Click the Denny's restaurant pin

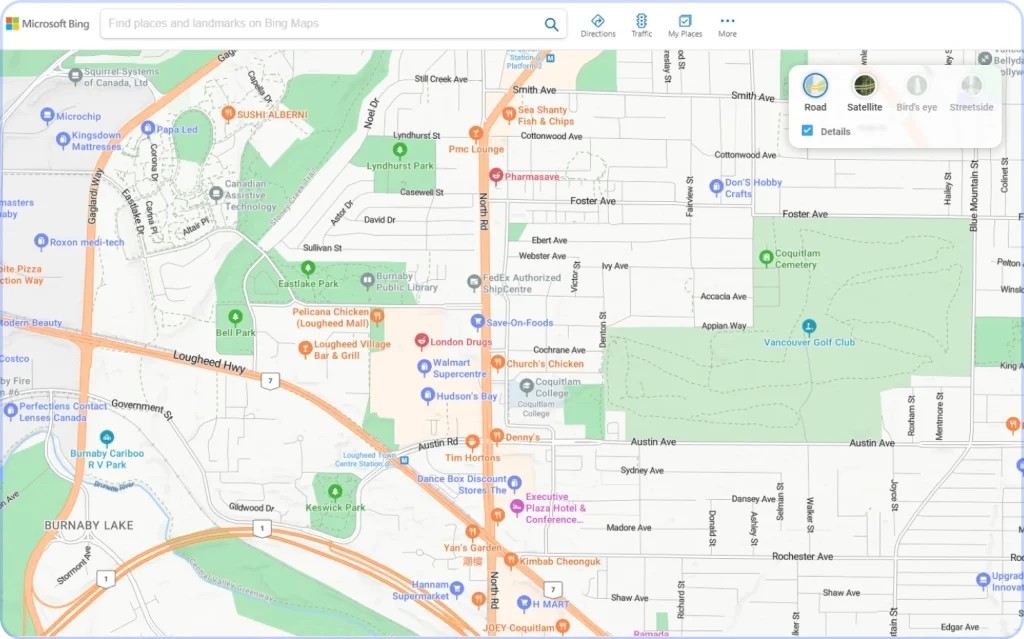(496, 436)
